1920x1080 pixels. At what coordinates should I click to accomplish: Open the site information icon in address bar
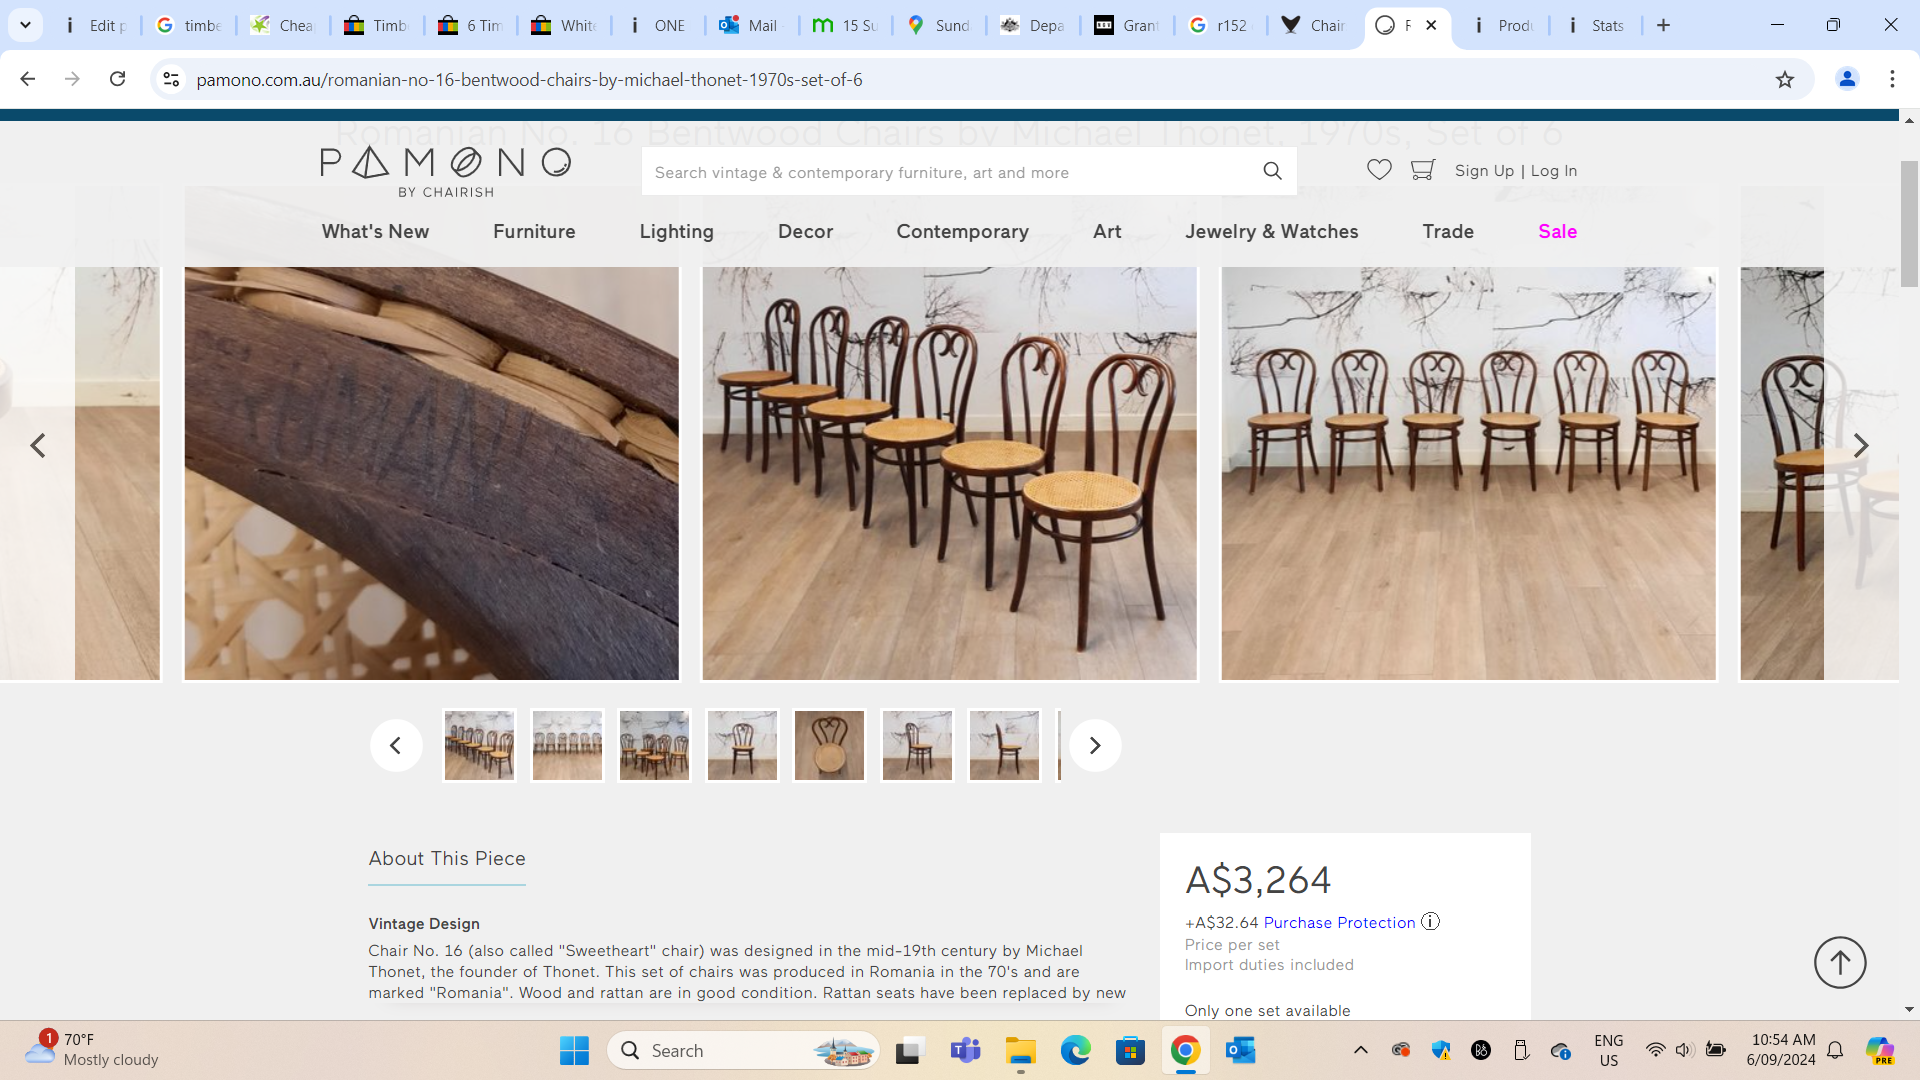pos(171,80)
